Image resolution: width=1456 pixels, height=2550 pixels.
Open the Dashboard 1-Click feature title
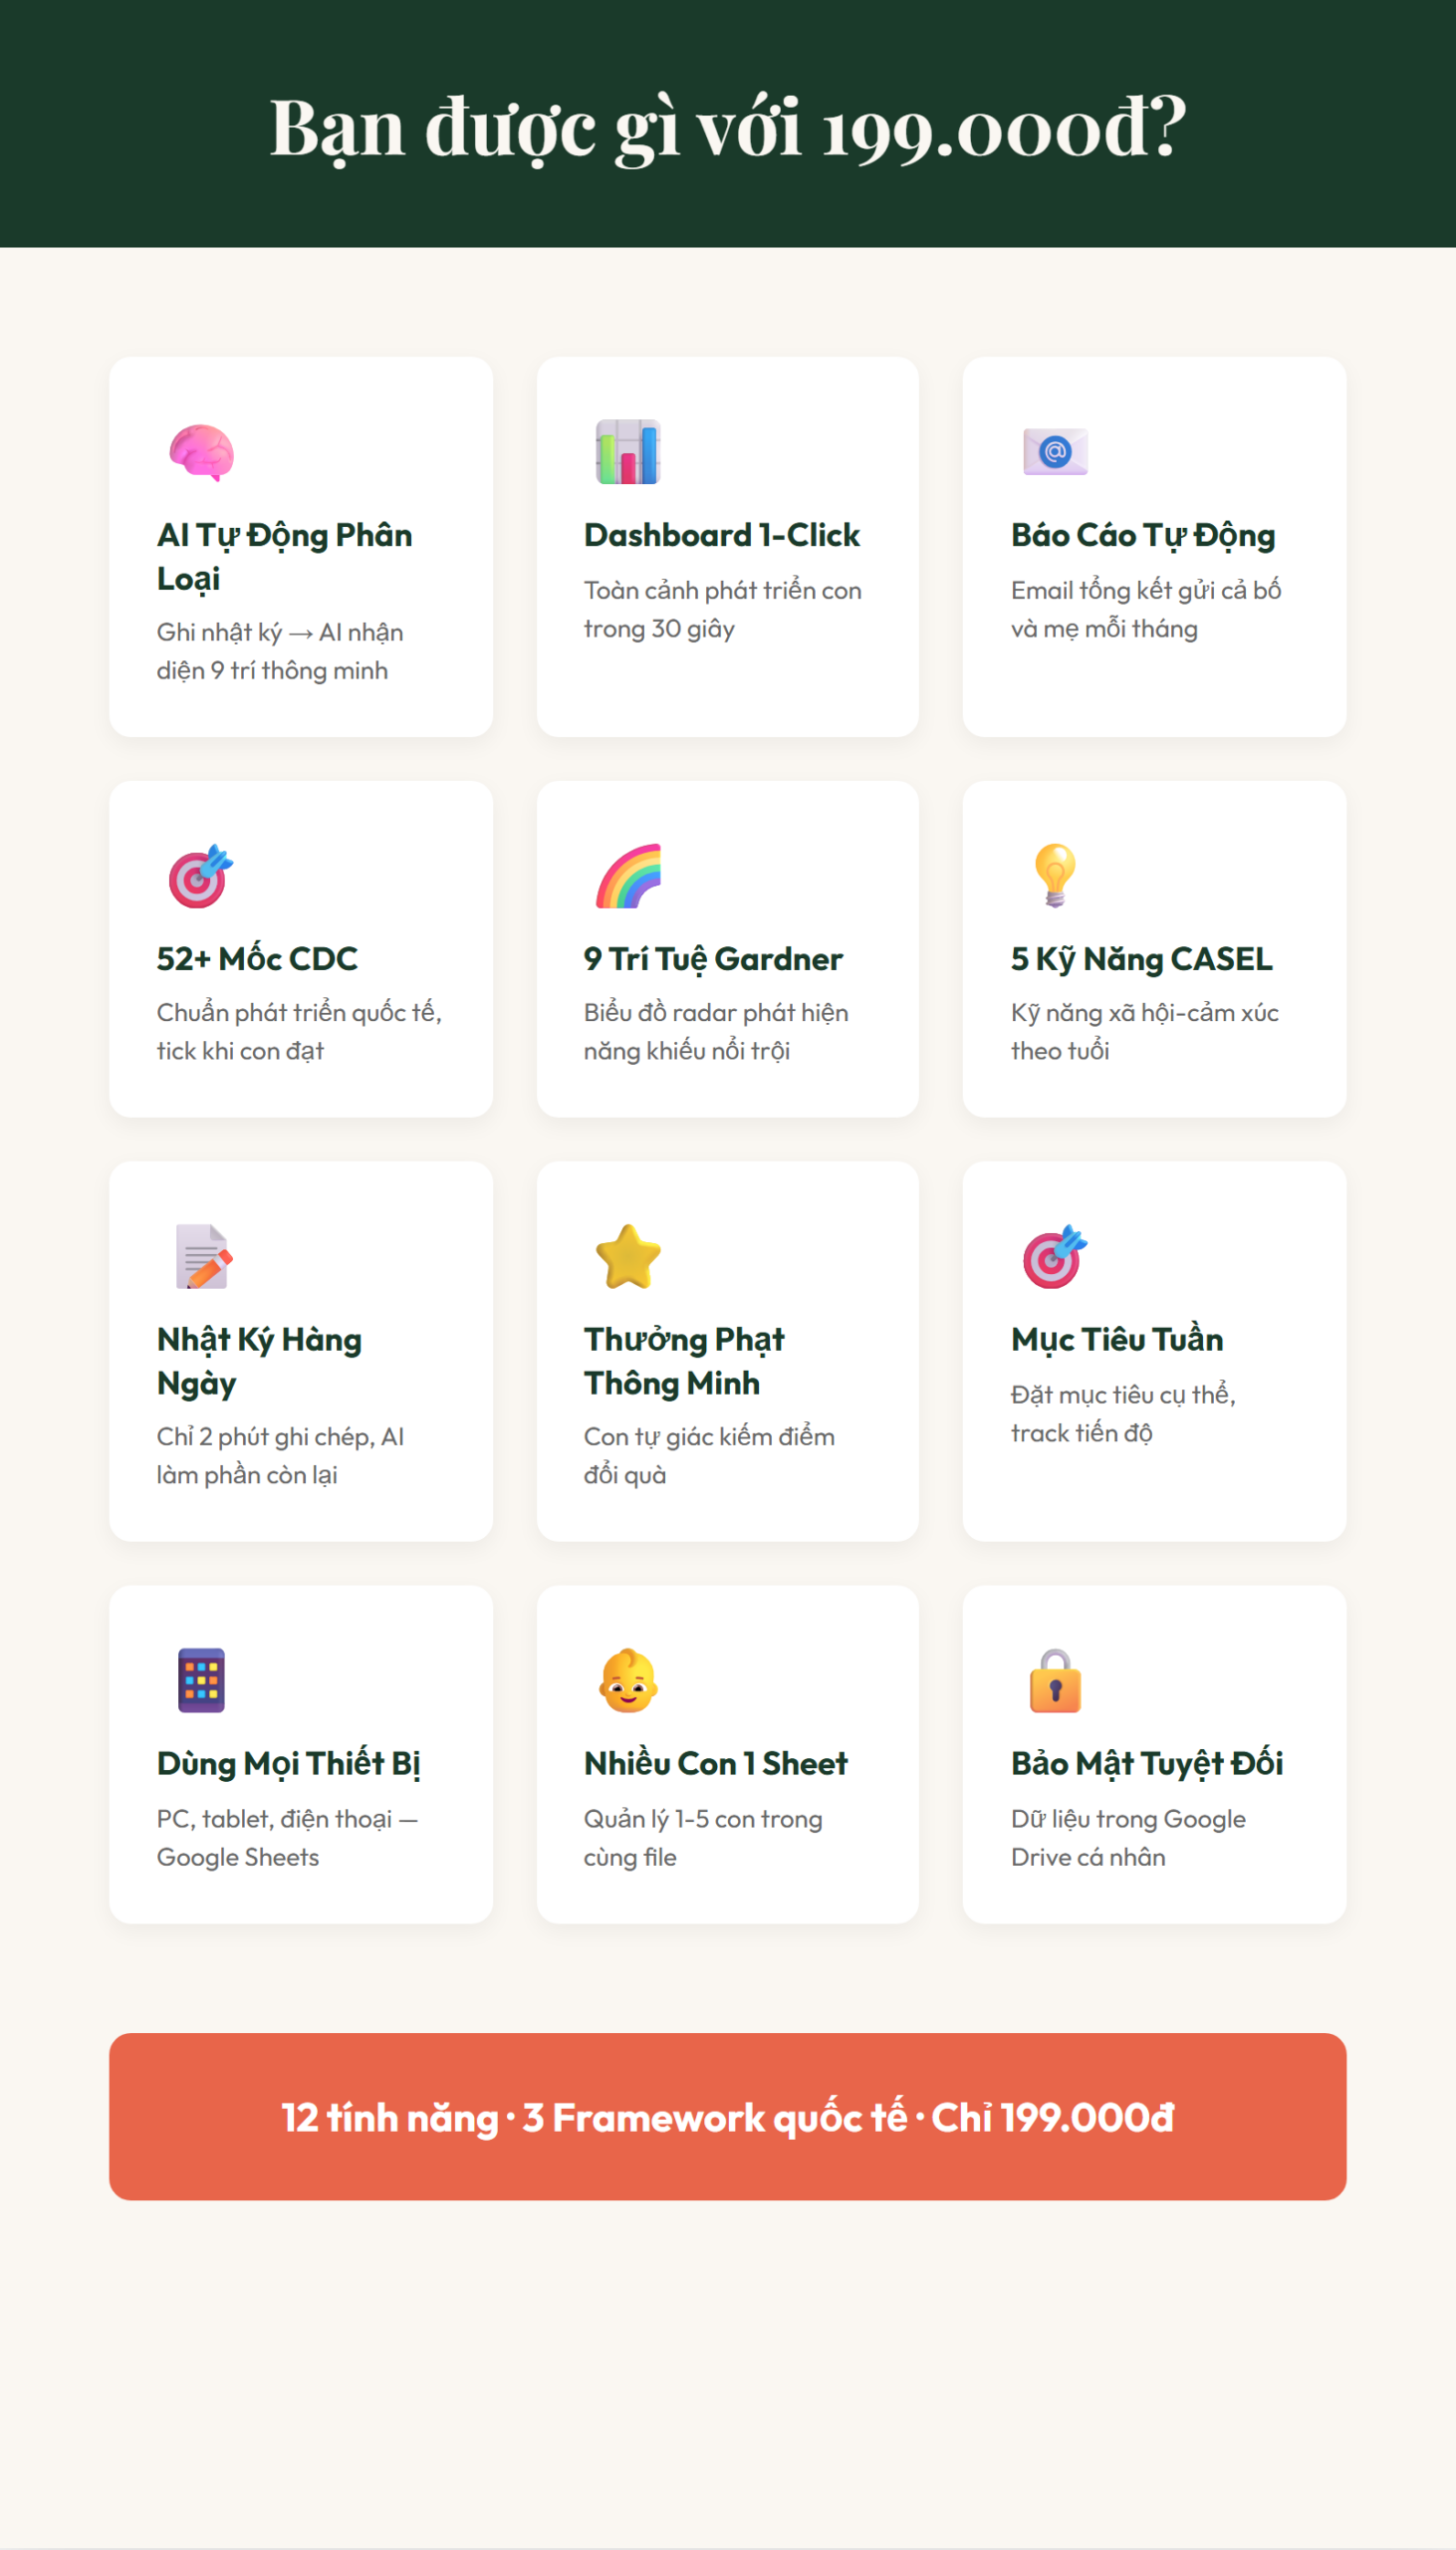tap(721, 535)
